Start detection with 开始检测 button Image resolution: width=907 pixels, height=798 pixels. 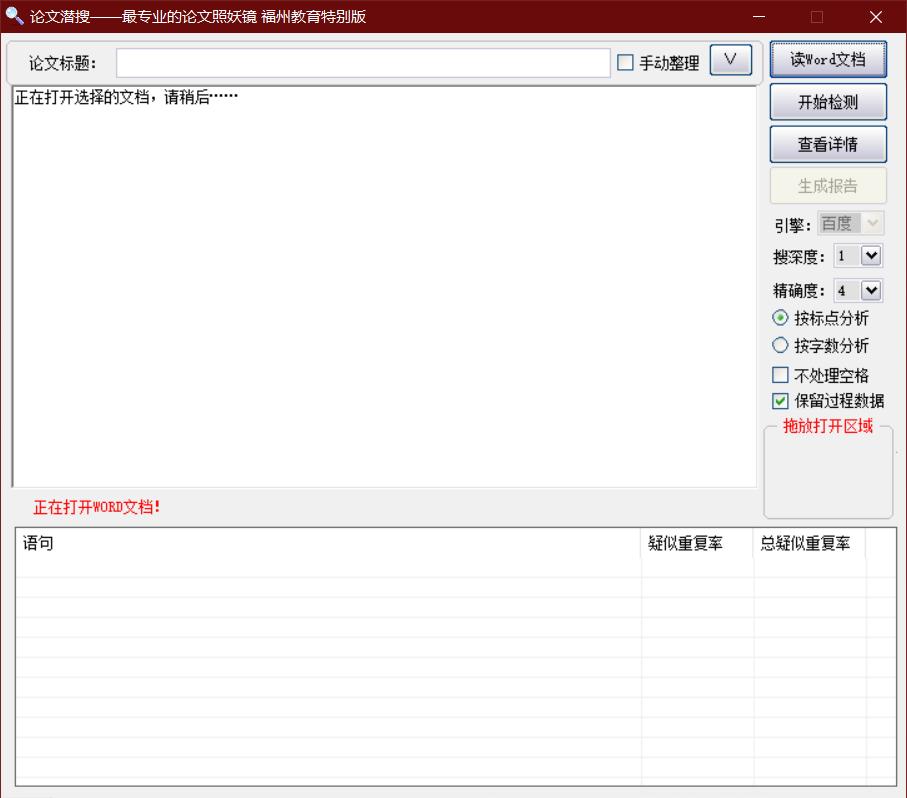click(x=828, y=102)
